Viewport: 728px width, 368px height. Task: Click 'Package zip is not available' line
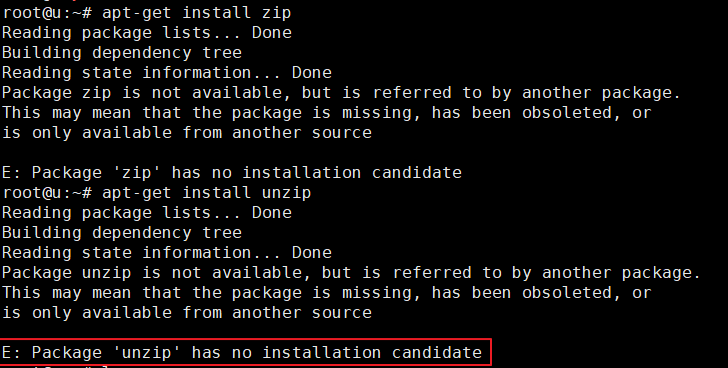click(341, 93)
